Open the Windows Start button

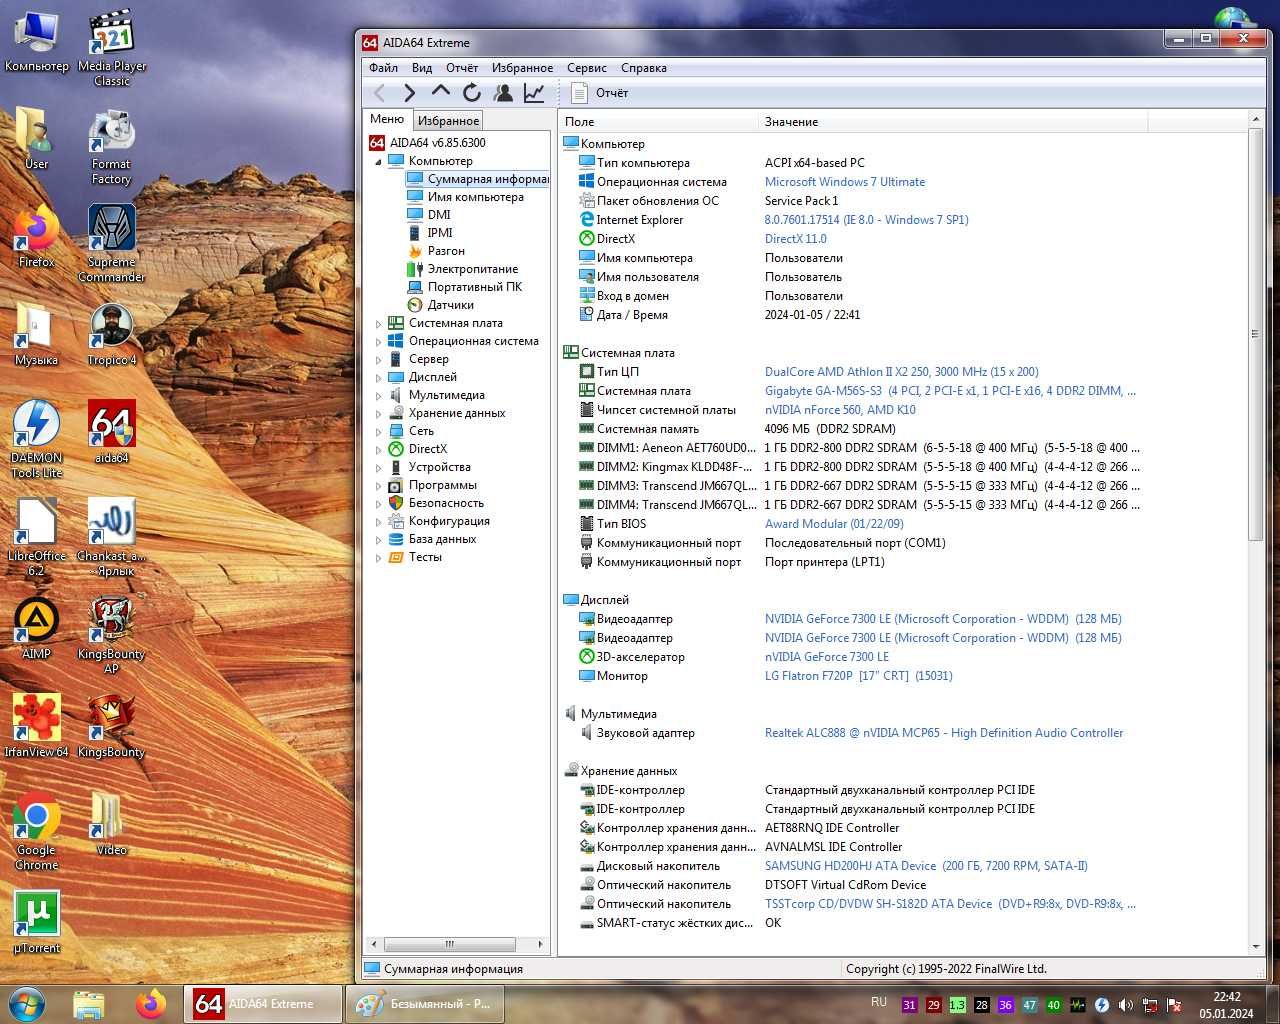tap(27, 1003)
